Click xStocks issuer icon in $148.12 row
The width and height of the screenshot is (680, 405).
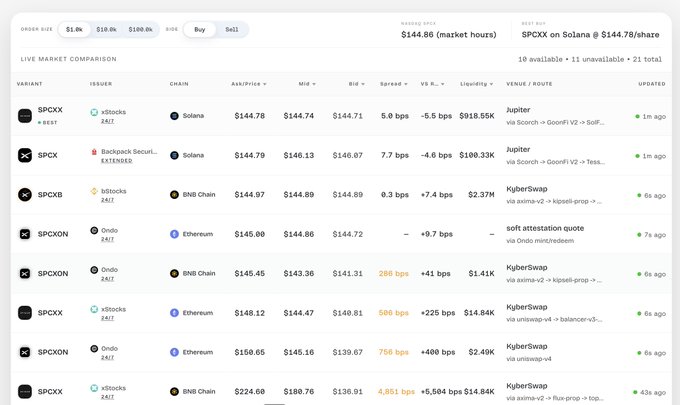point(94,309)
